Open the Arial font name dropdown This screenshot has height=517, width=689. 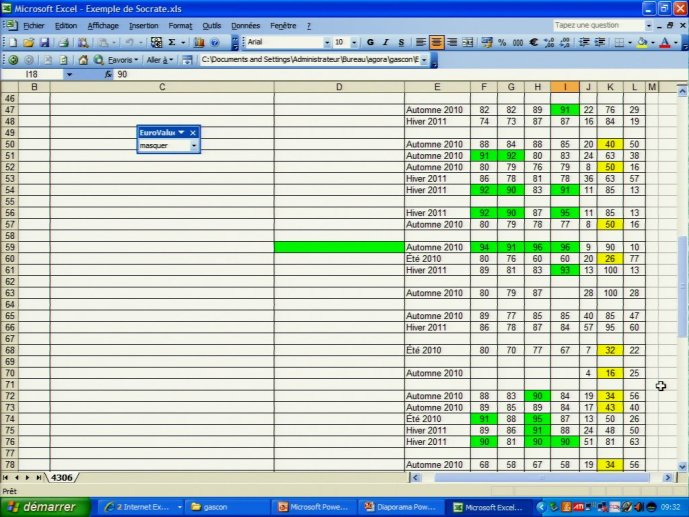(326, 43)
